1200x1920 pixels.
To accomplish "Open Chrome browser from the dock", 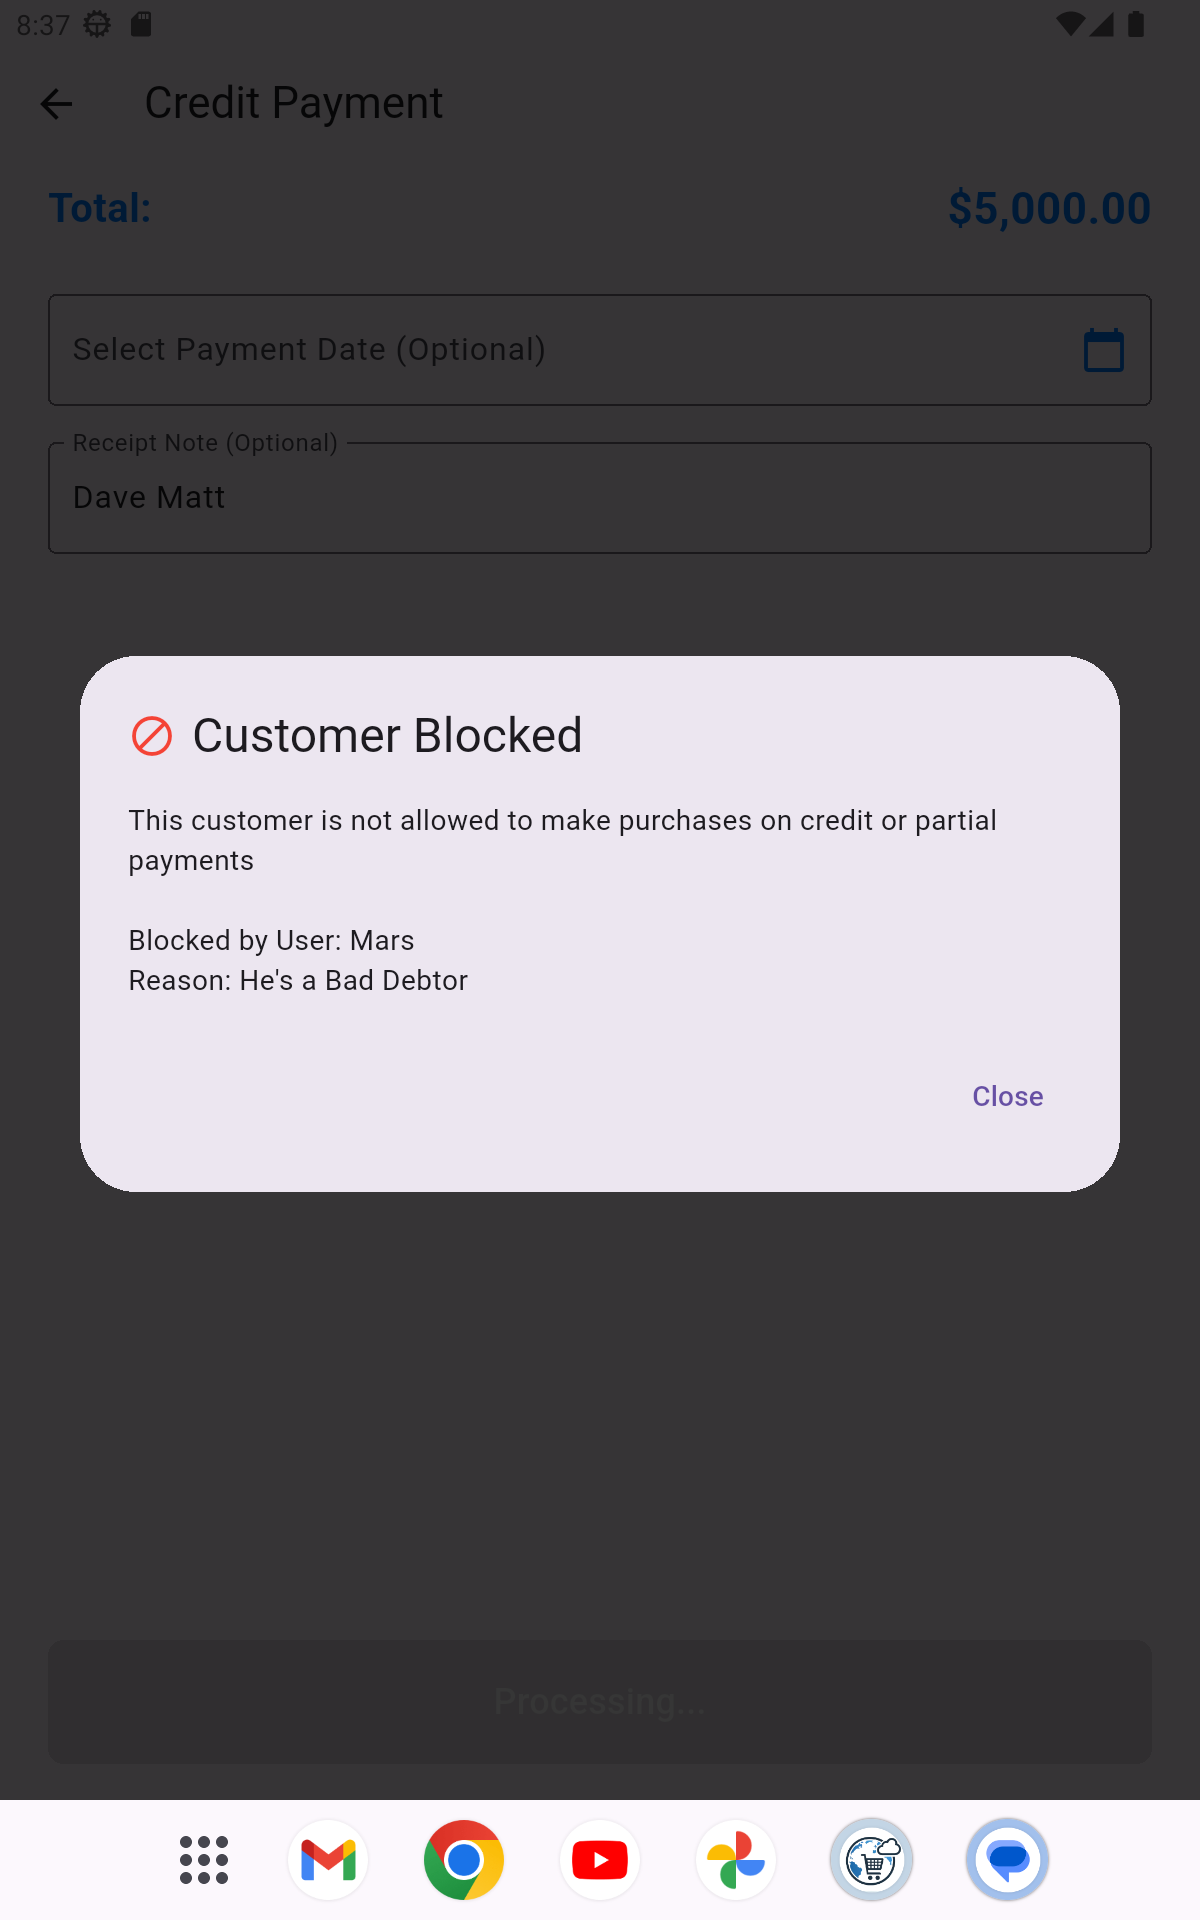I will pyautogui.click(x=464, y=1860).
